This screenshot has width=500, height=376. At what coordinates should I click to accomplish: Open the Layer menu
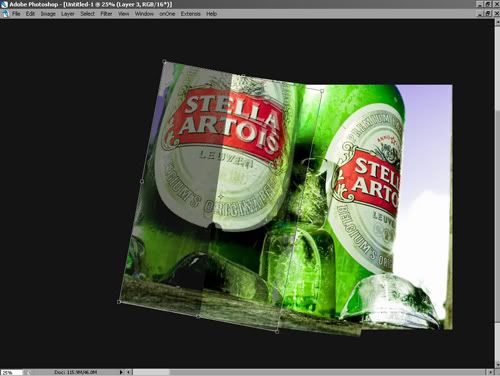[68, 14]
